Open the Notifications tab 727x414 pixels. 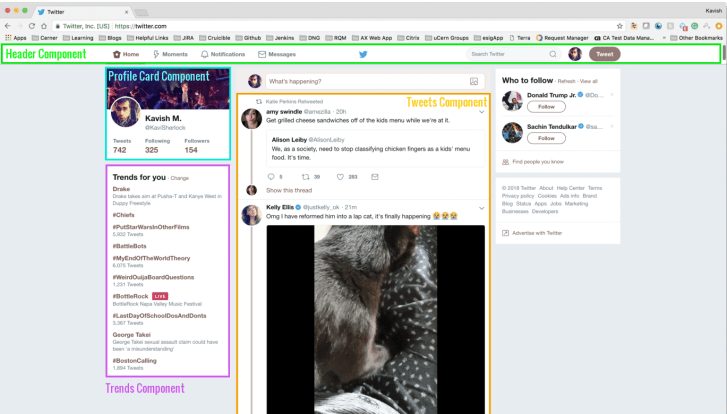pyautogui.click(x=223, y=54)
